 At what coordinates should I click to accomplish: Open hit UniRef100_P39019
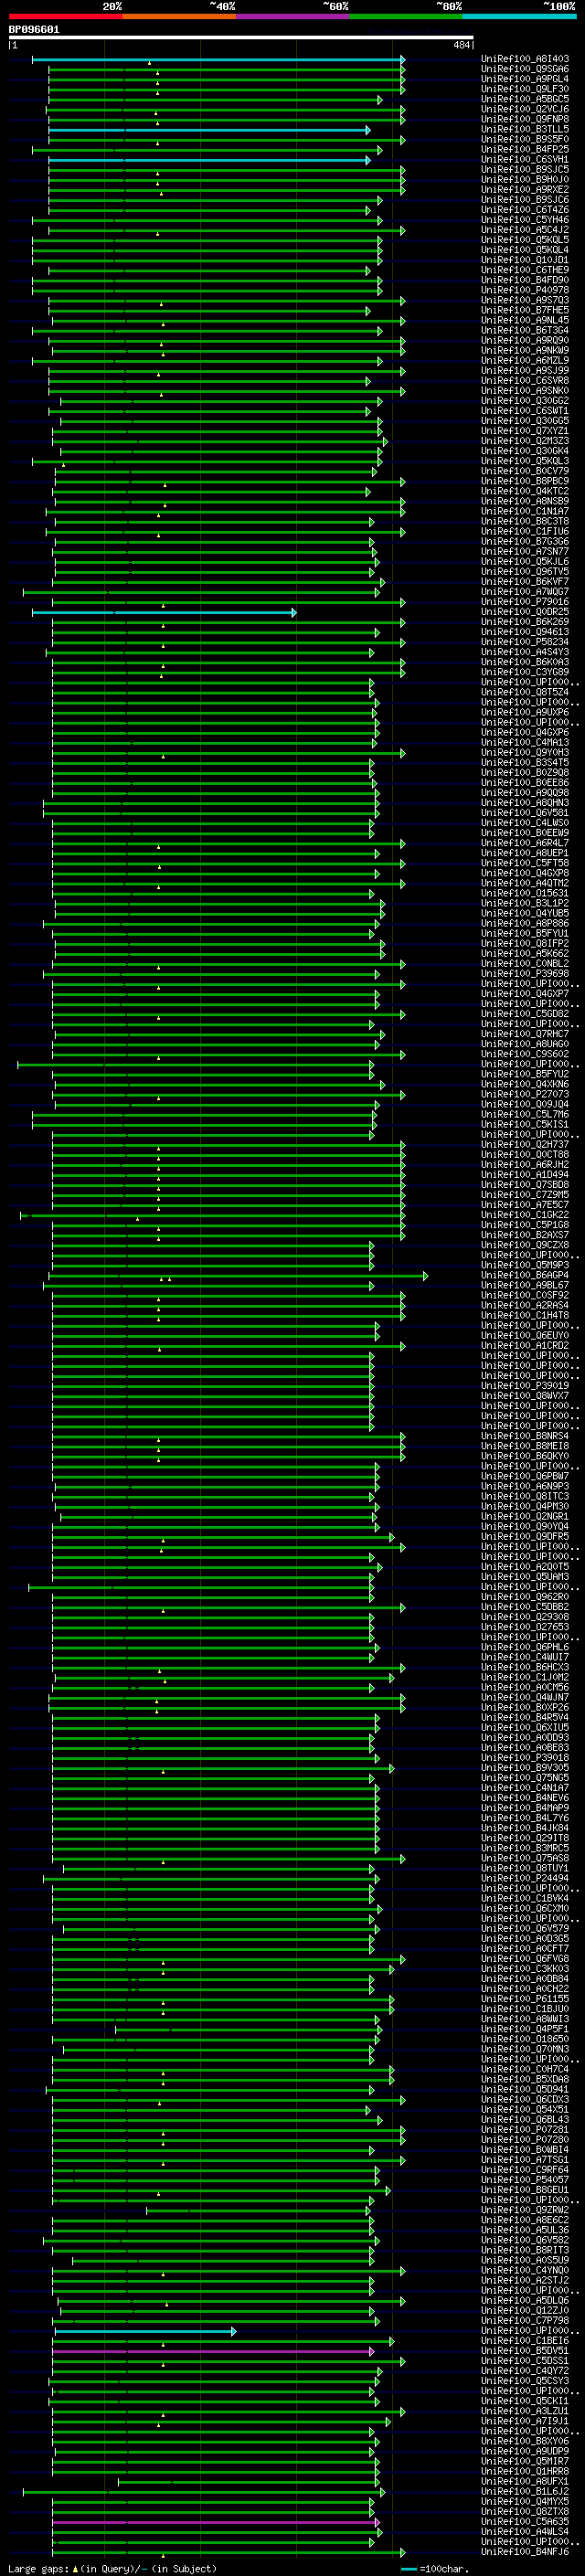[525, 1386]
